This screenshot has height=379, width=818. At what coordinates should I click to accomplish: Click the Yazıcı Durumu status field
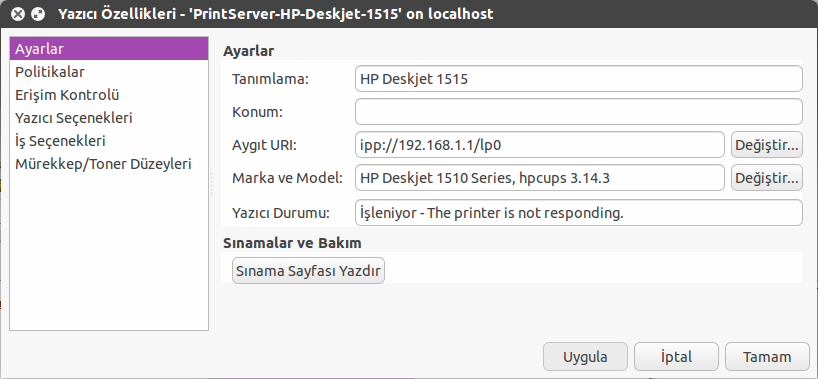579,212
